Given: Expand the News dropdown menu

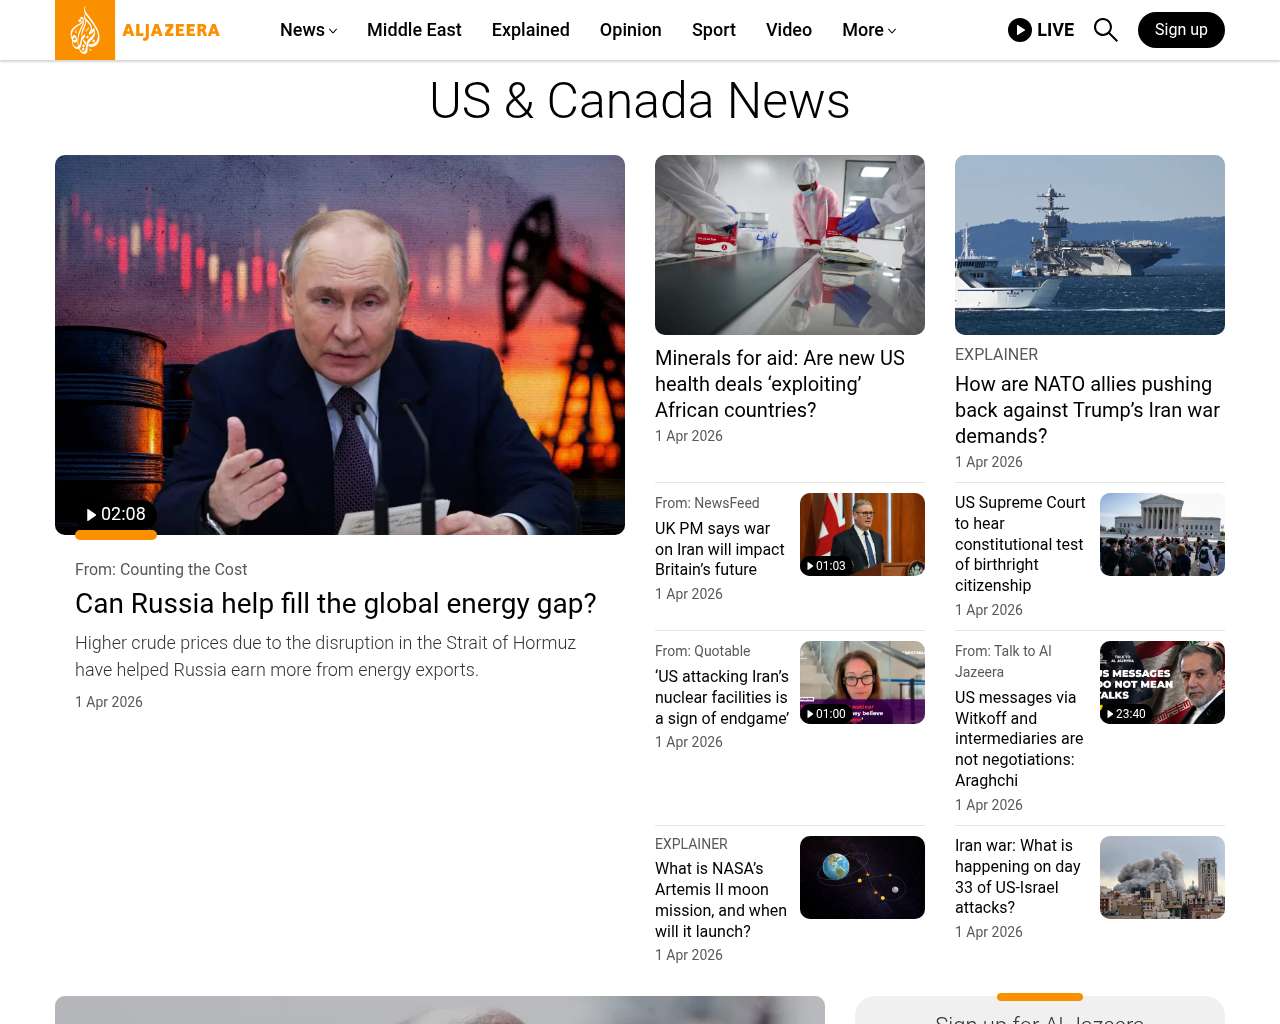Looking at the screenshot, I should click(308, 30).
